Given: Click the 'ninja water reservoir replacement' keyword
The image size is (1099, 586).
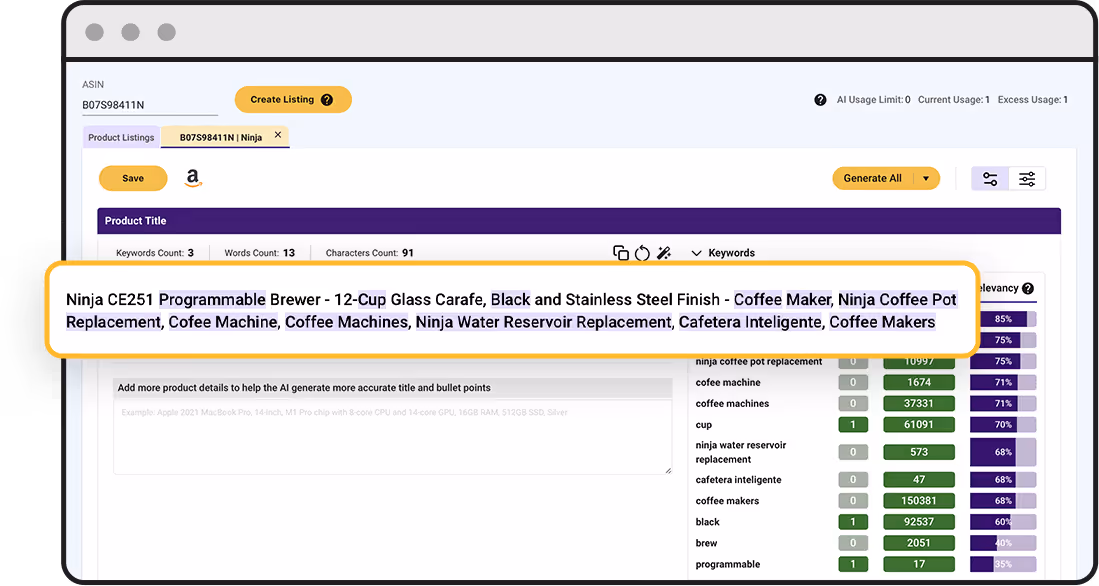Looking at the screenshot, I should click(741, 452).
